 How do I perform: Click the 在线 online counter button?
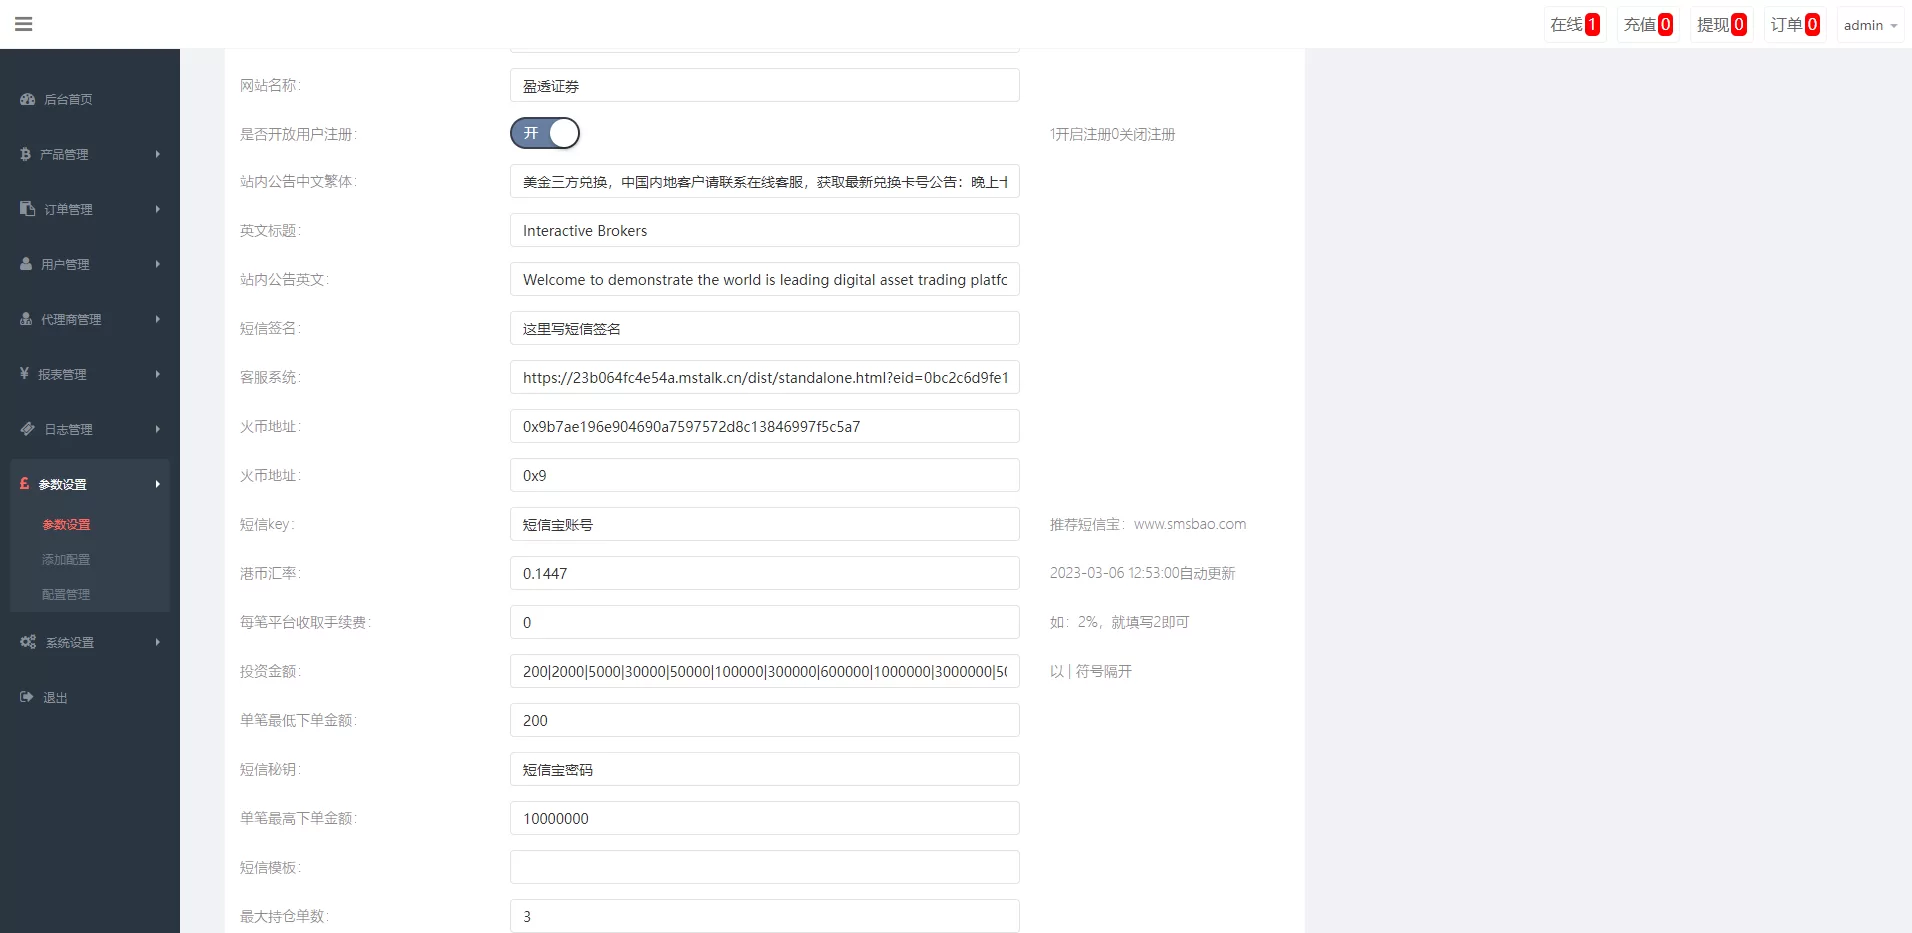1575,25
